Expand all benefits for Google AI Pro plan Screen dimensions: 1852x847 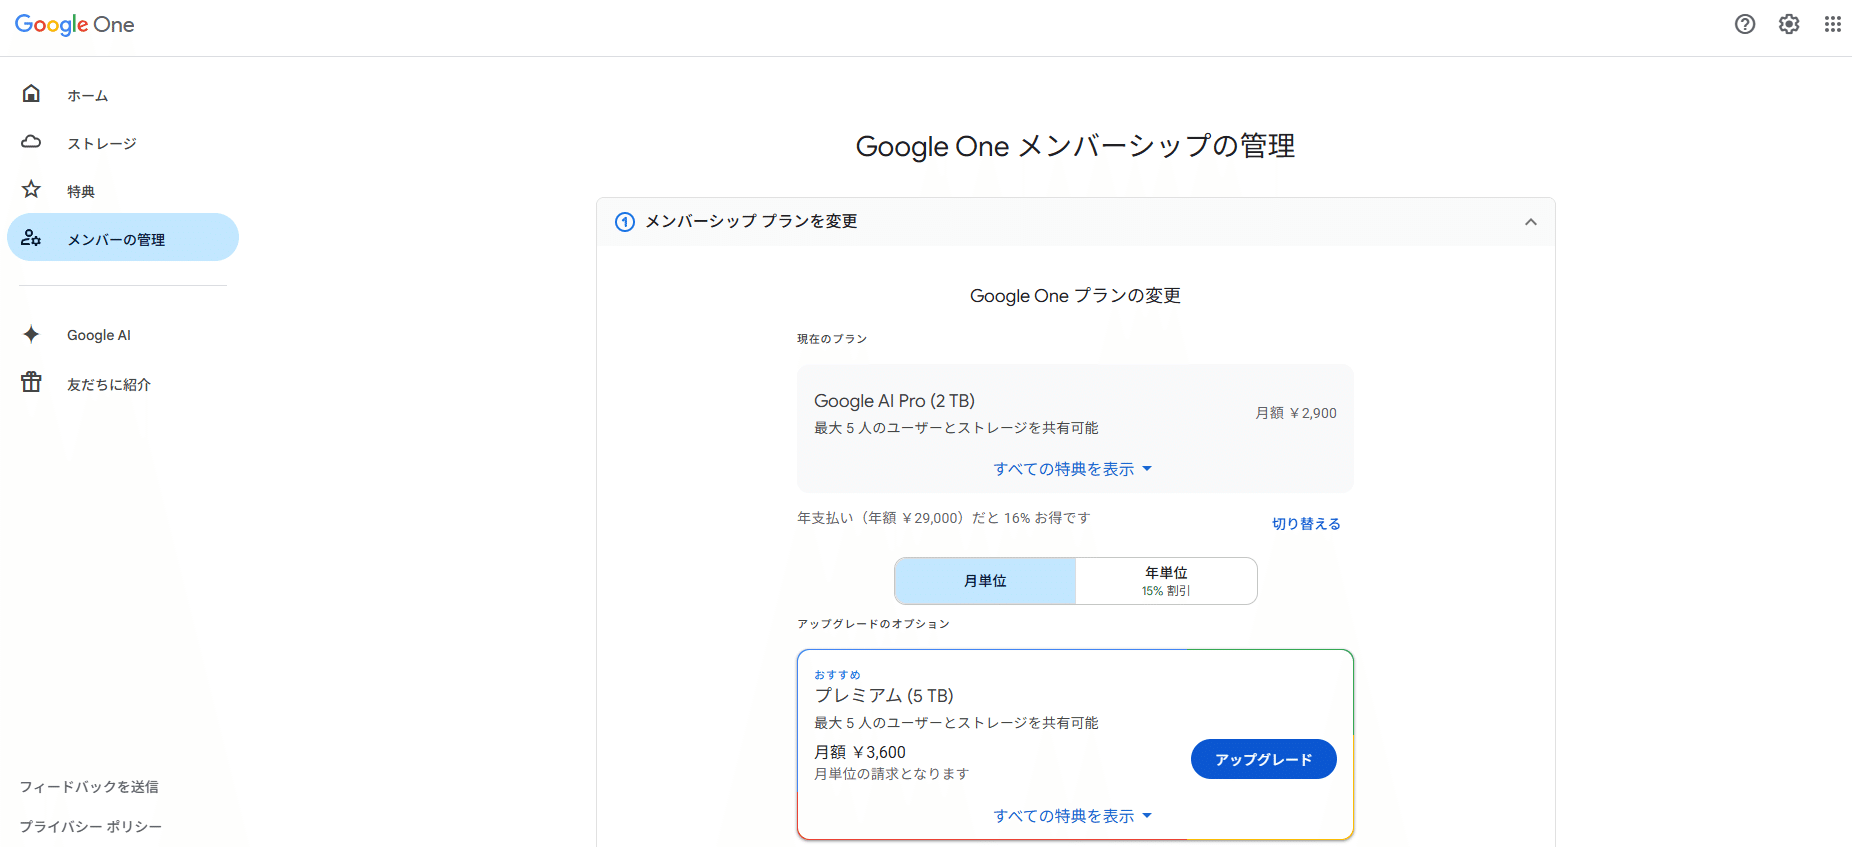(x=1073, y=469)
